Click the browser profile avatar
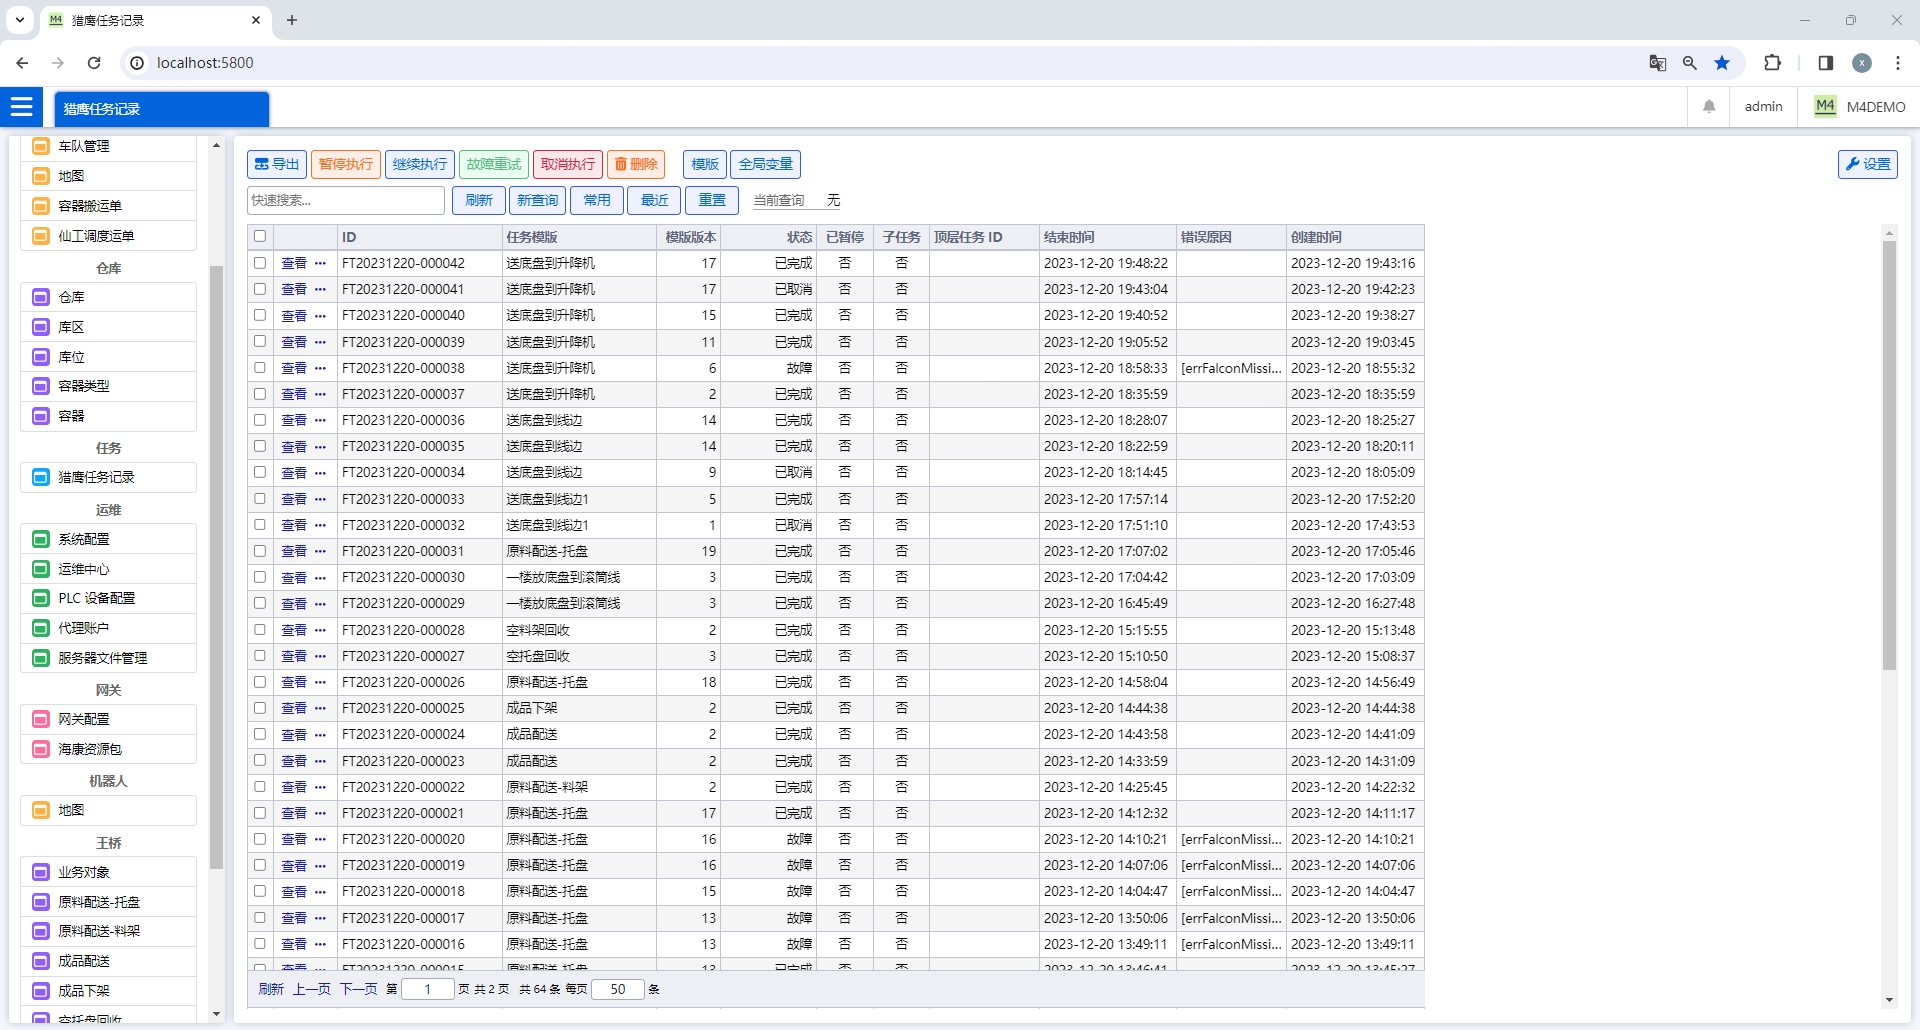The height and width of the screenshot is (1030, 1920). (1862, 63)
